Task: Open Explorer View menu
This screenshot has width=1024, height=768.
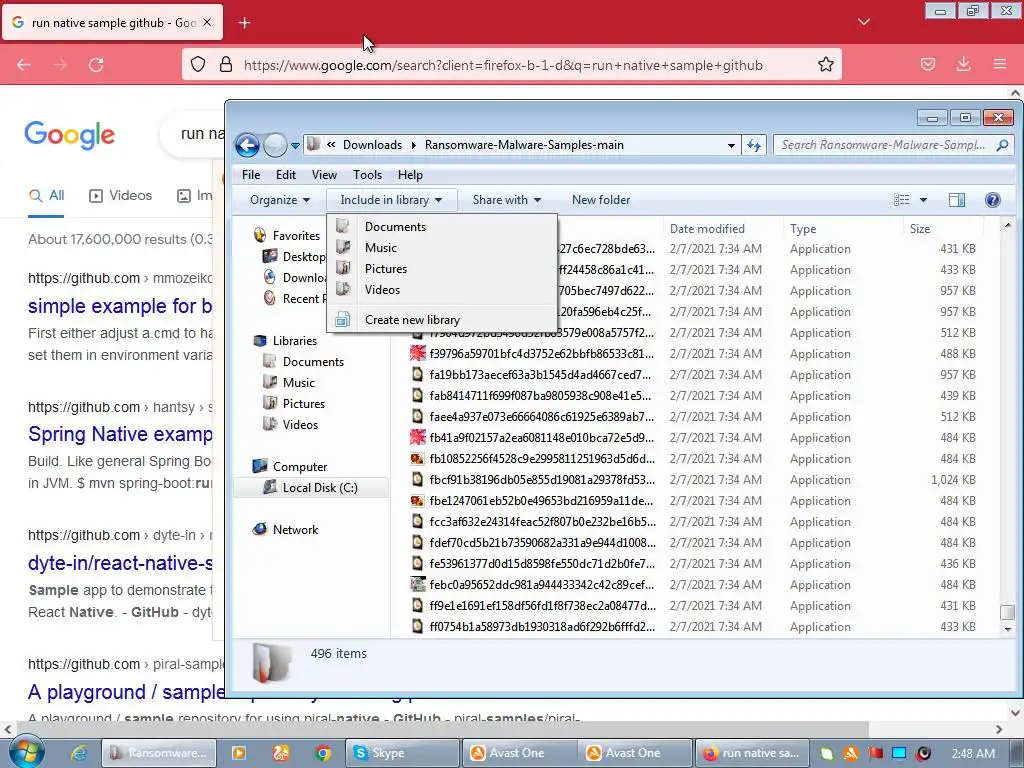Action: click(x=324, y=175)
